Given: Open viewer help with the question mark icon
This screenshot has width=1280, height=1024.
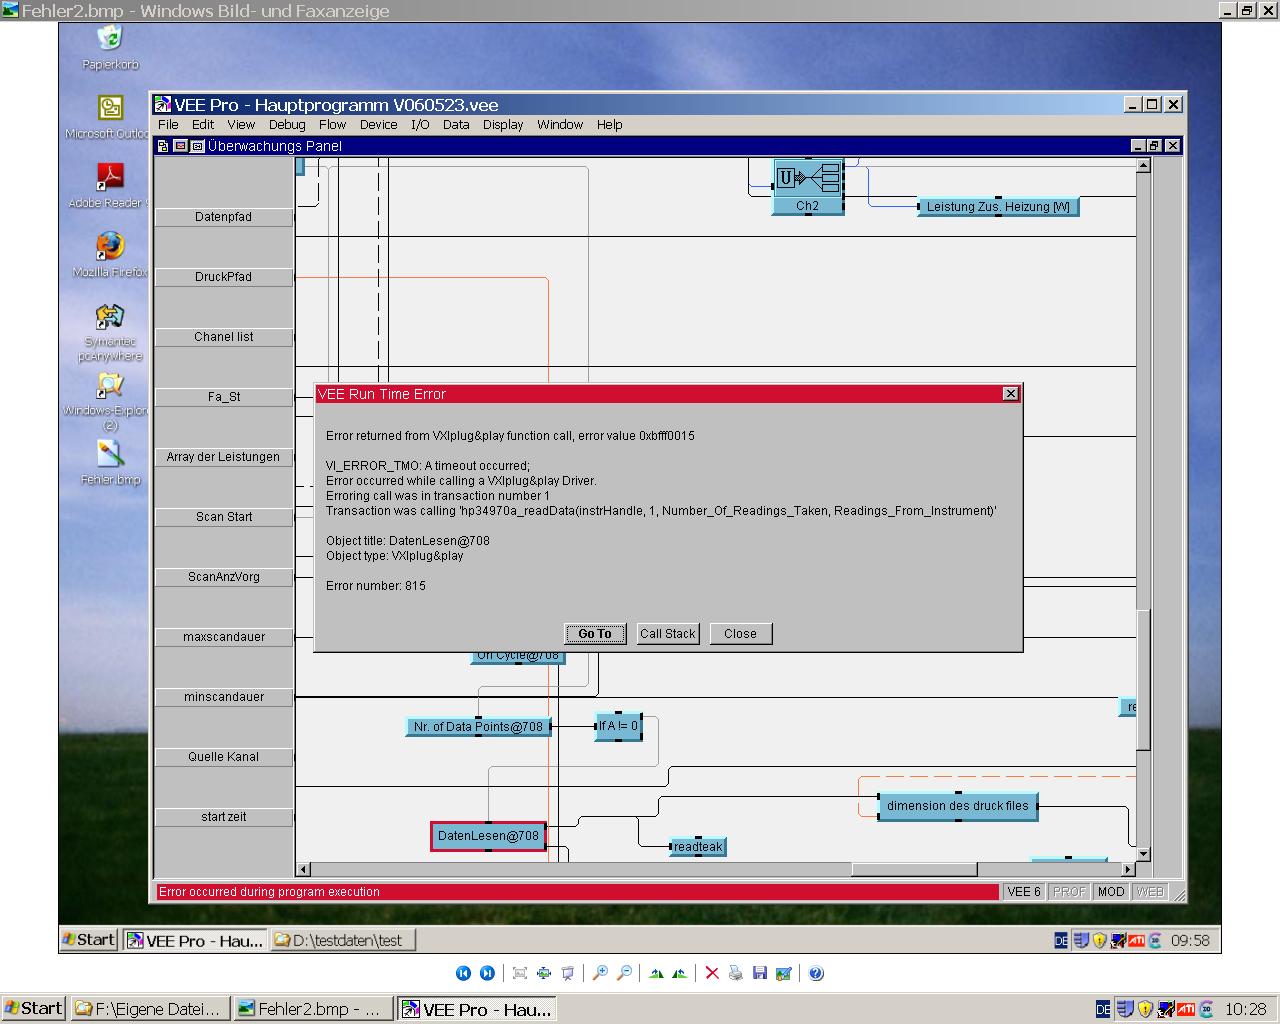Looking at the screenshot, I should tap(816, 973).
